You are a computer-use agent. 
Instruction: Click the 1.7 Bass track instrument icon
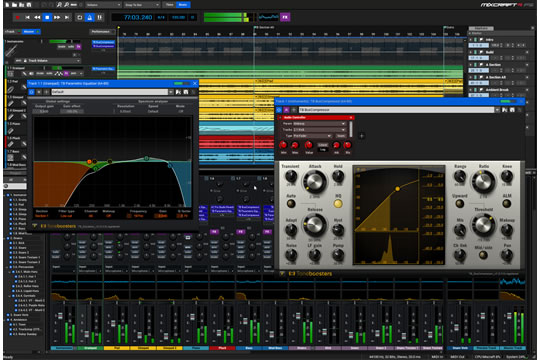coord(10,158)
